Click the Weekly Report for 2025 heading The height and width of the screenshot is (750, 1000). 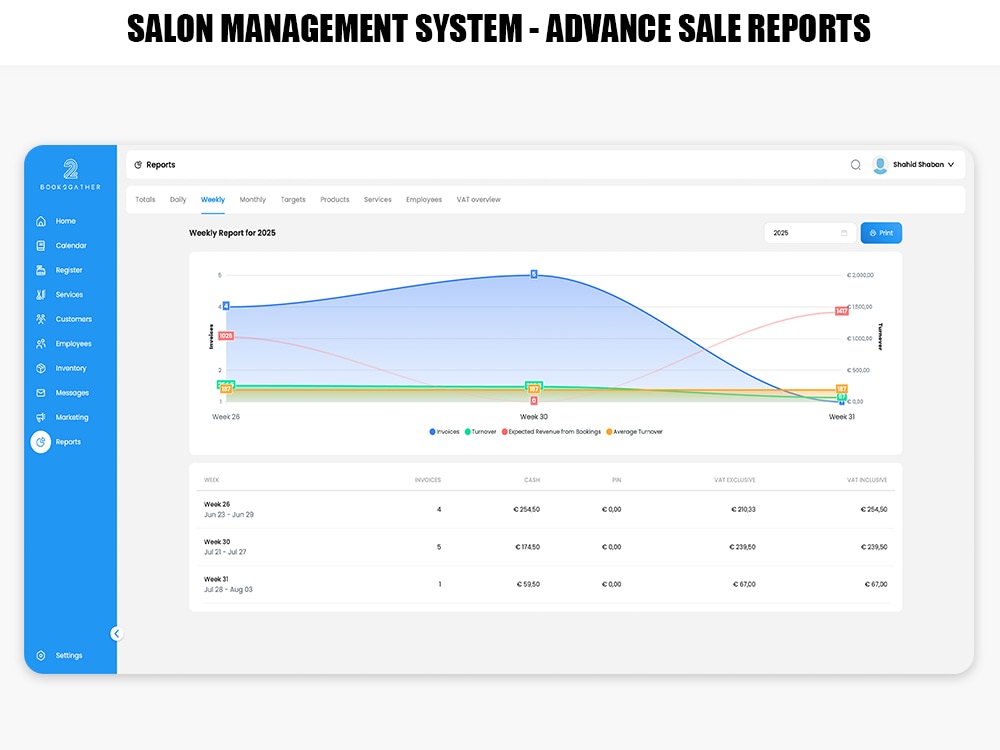(232, 233)
